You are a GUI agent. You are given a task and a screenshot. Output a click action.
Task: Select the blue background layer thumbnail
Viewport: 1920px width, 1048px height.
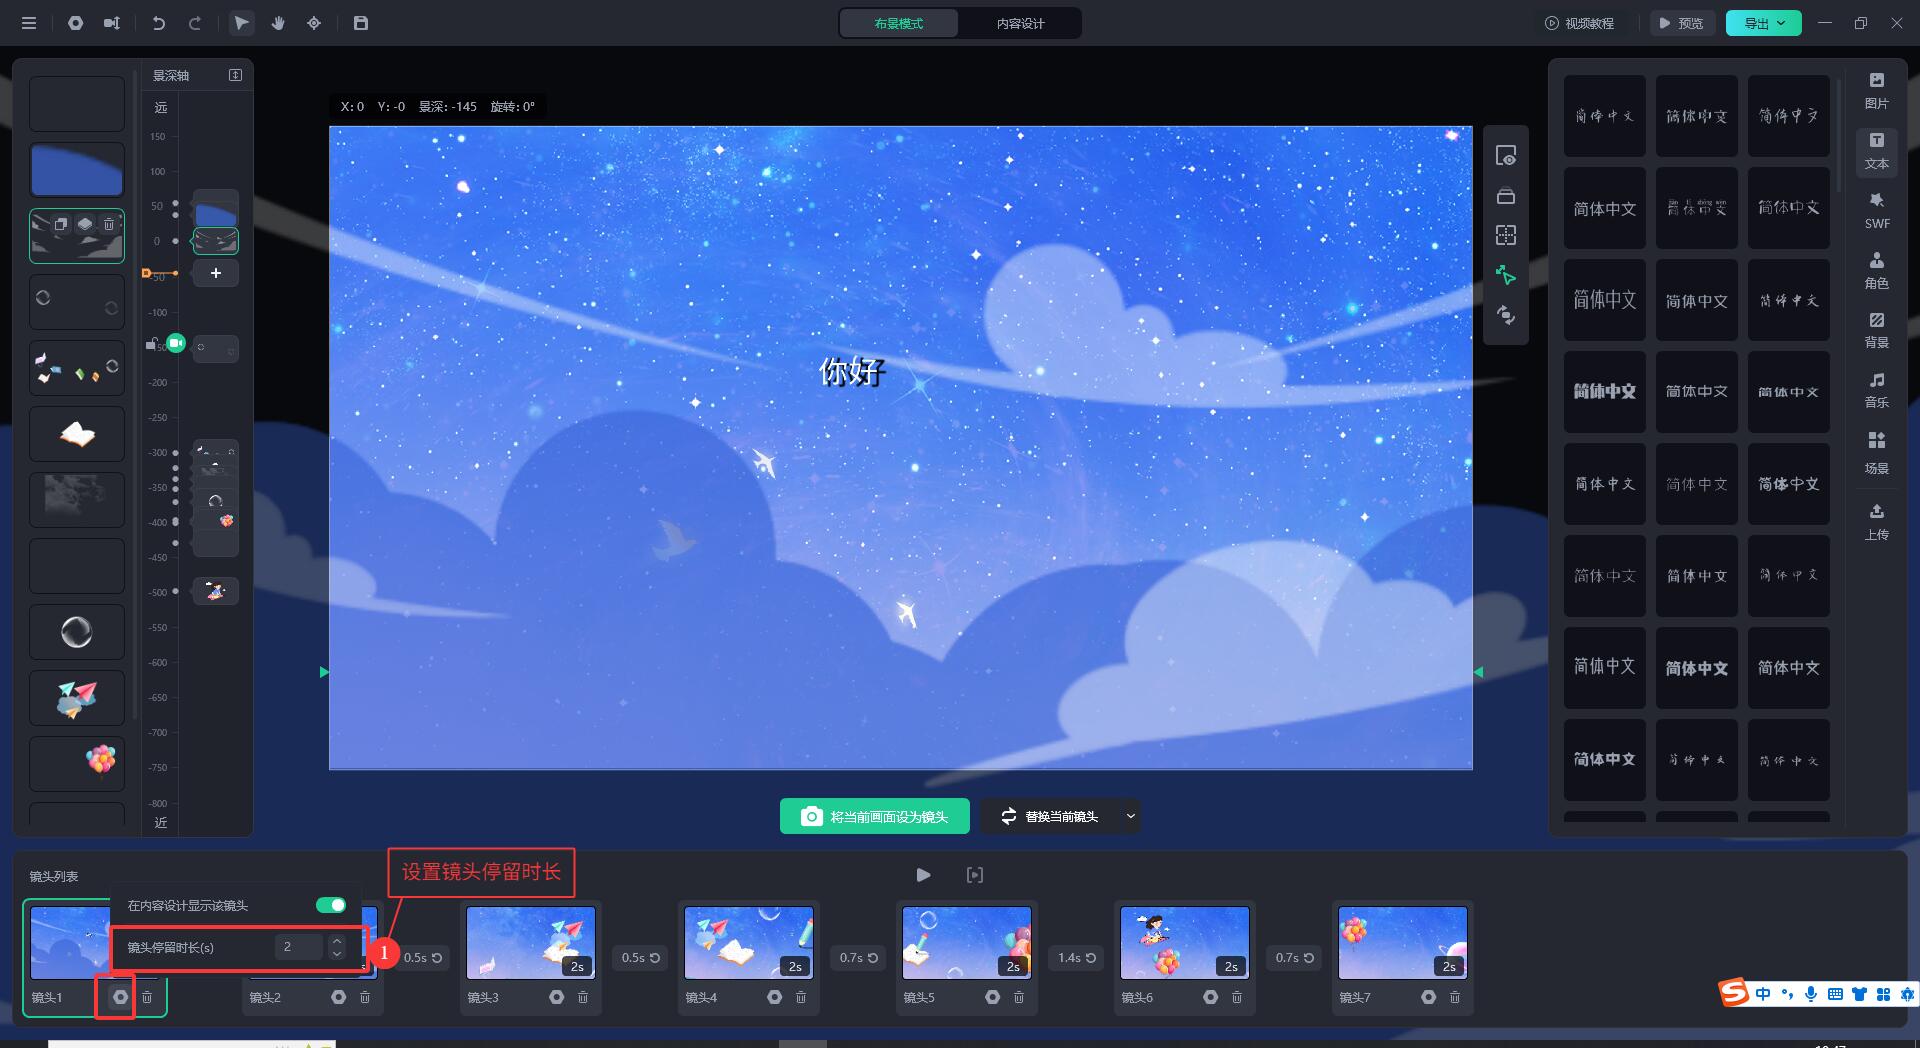point(77,169)
